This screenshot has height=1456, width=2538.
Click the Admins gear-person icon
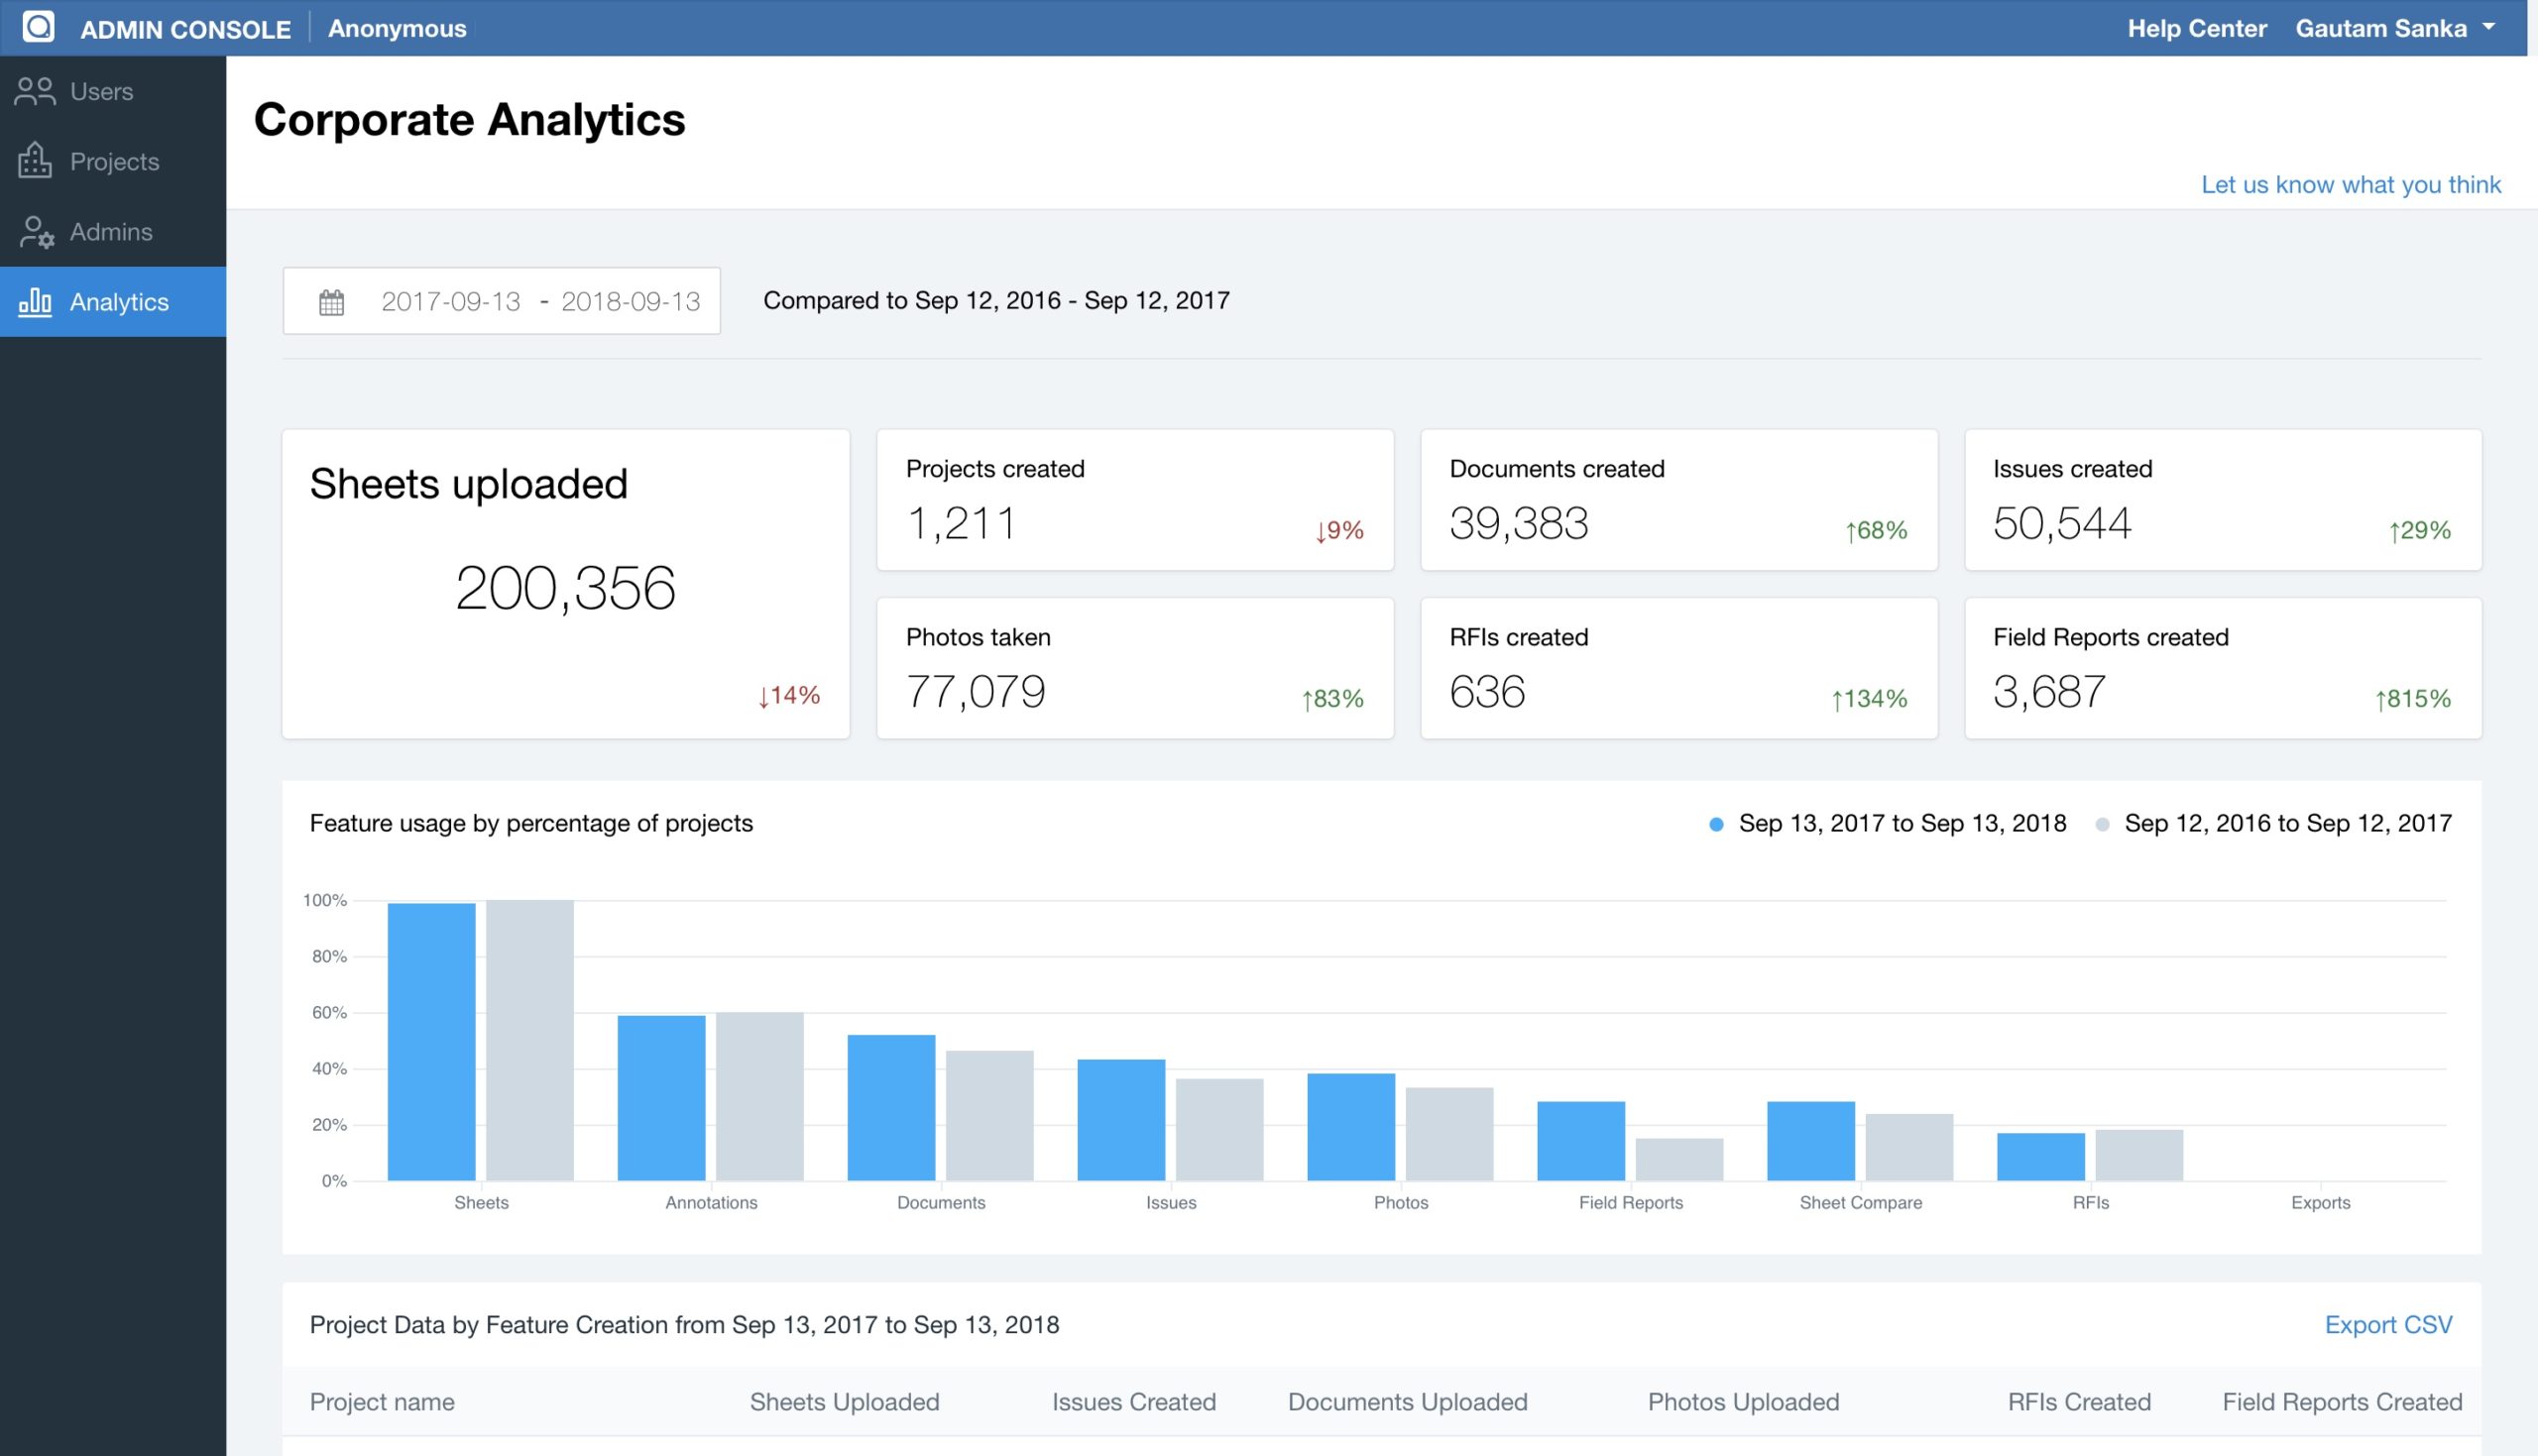coord(37,232)
